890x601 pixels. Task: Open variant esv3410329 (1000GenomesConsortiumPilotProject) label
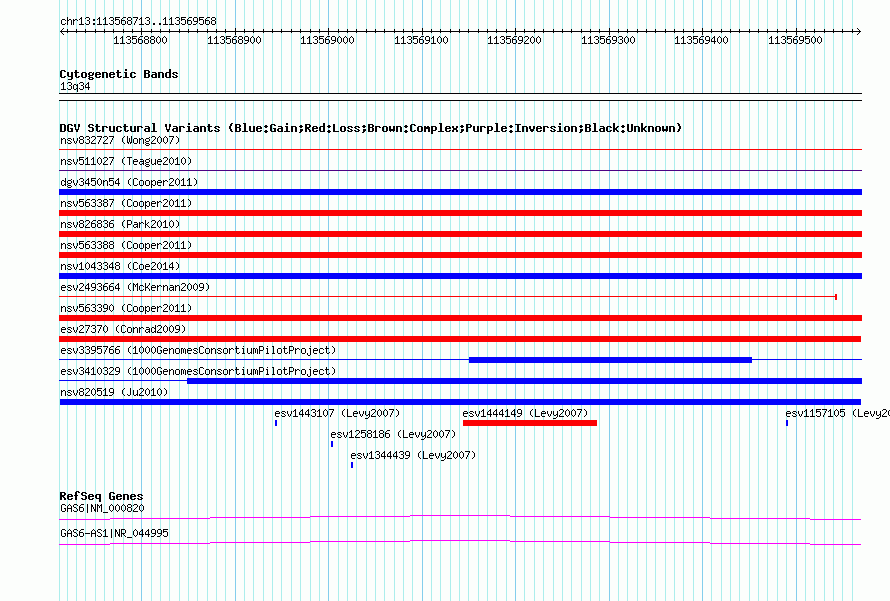[198, 371]
